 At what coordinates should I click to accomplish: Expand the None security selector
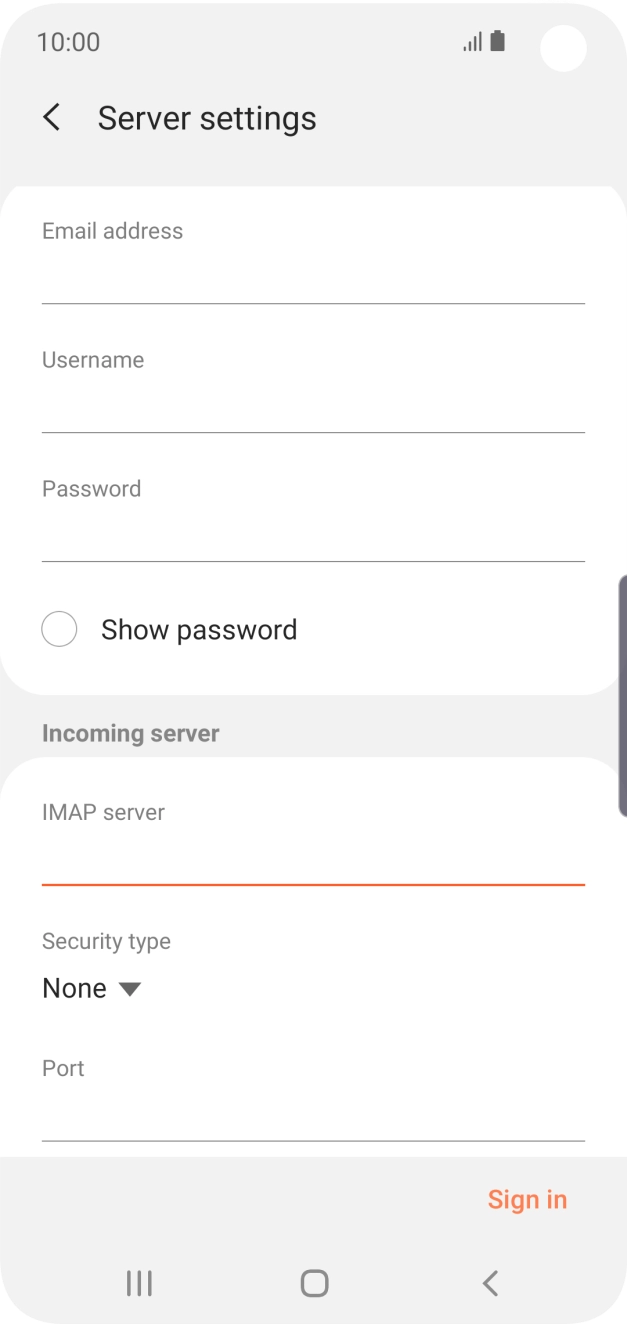(74, 988)
